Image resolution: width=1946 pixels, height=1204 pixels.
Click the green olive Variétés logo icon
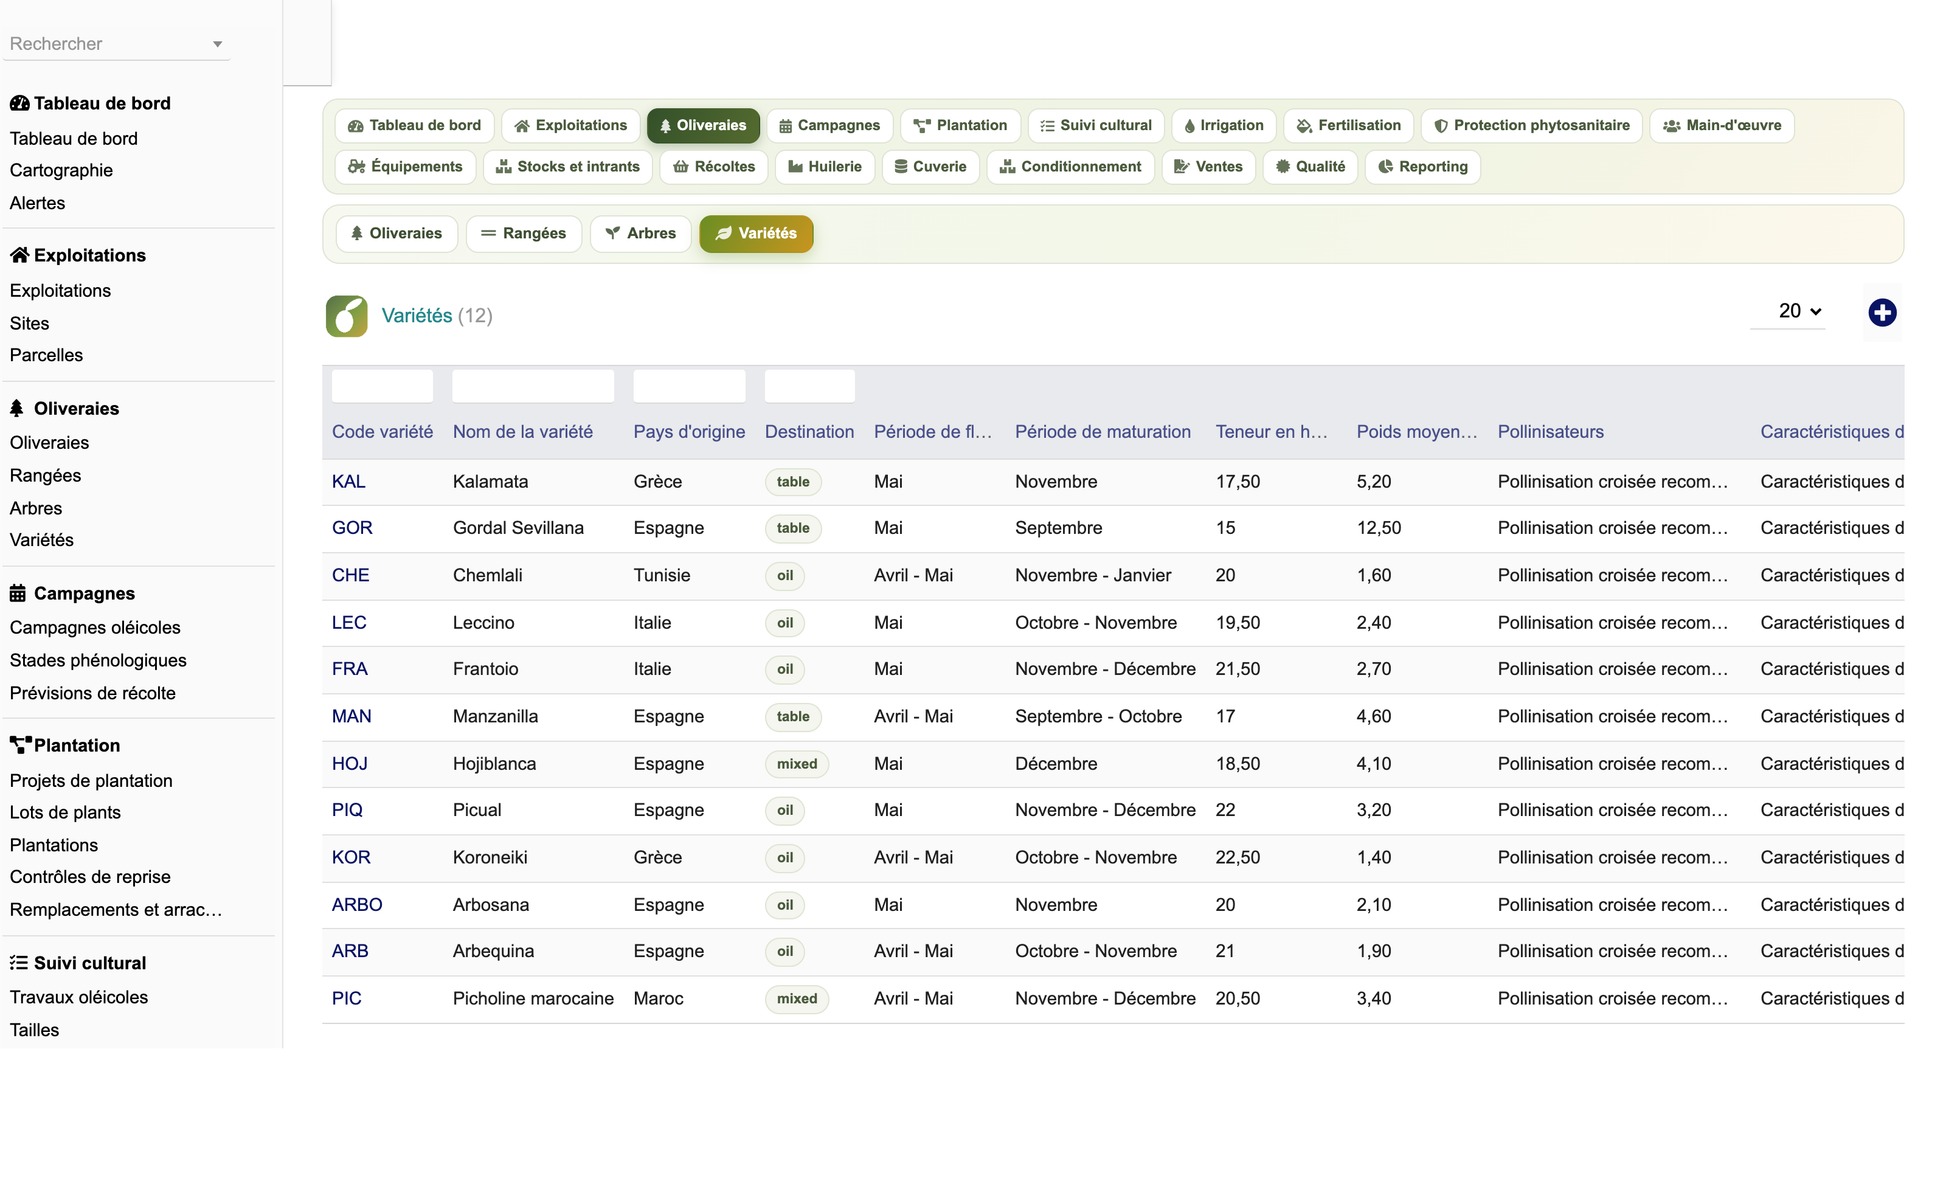pyautogui.click(x=347, y=316)
